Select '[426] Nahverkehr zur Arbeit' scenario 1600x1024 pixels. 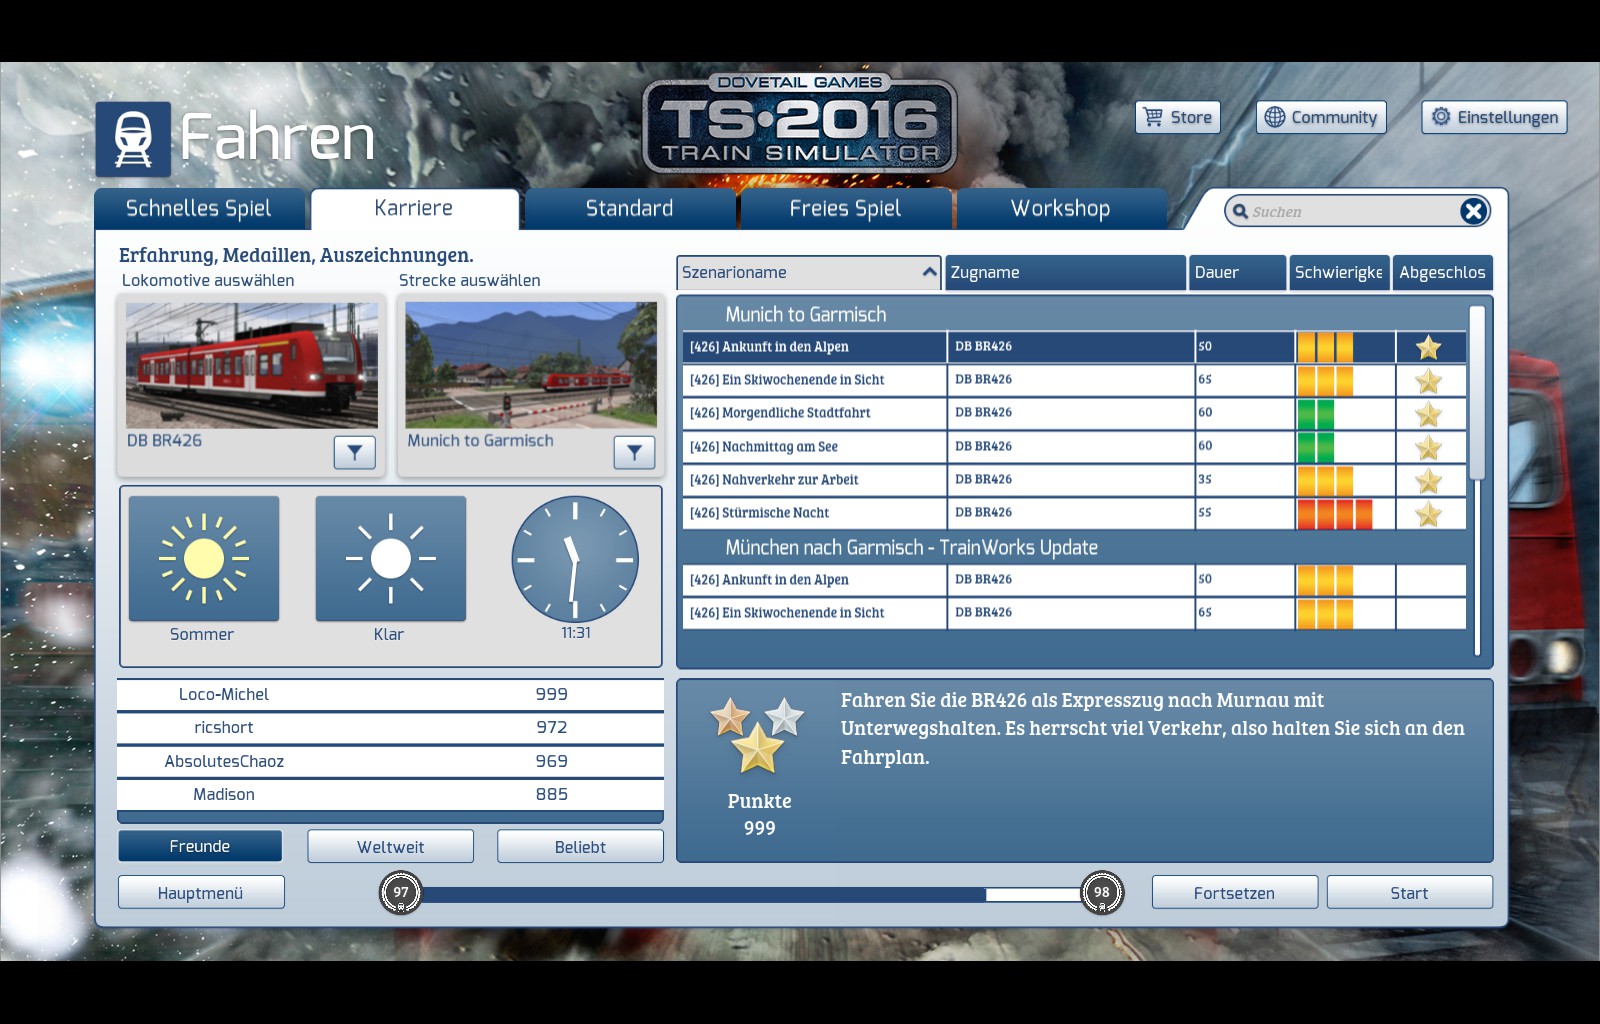1075,480
